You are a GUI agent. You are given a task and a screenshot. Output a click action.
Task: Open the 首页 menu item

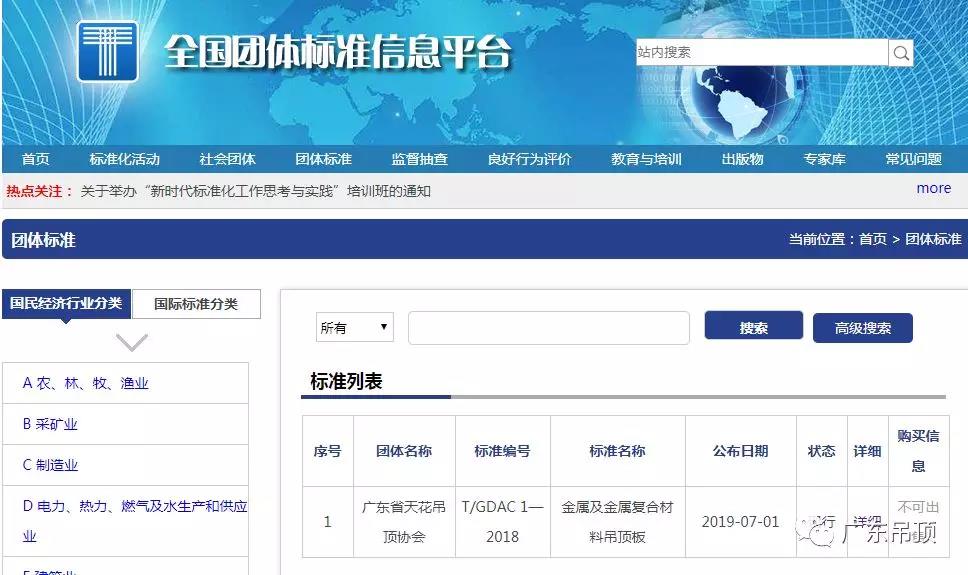pyautogui.click(x=35, y=159)
